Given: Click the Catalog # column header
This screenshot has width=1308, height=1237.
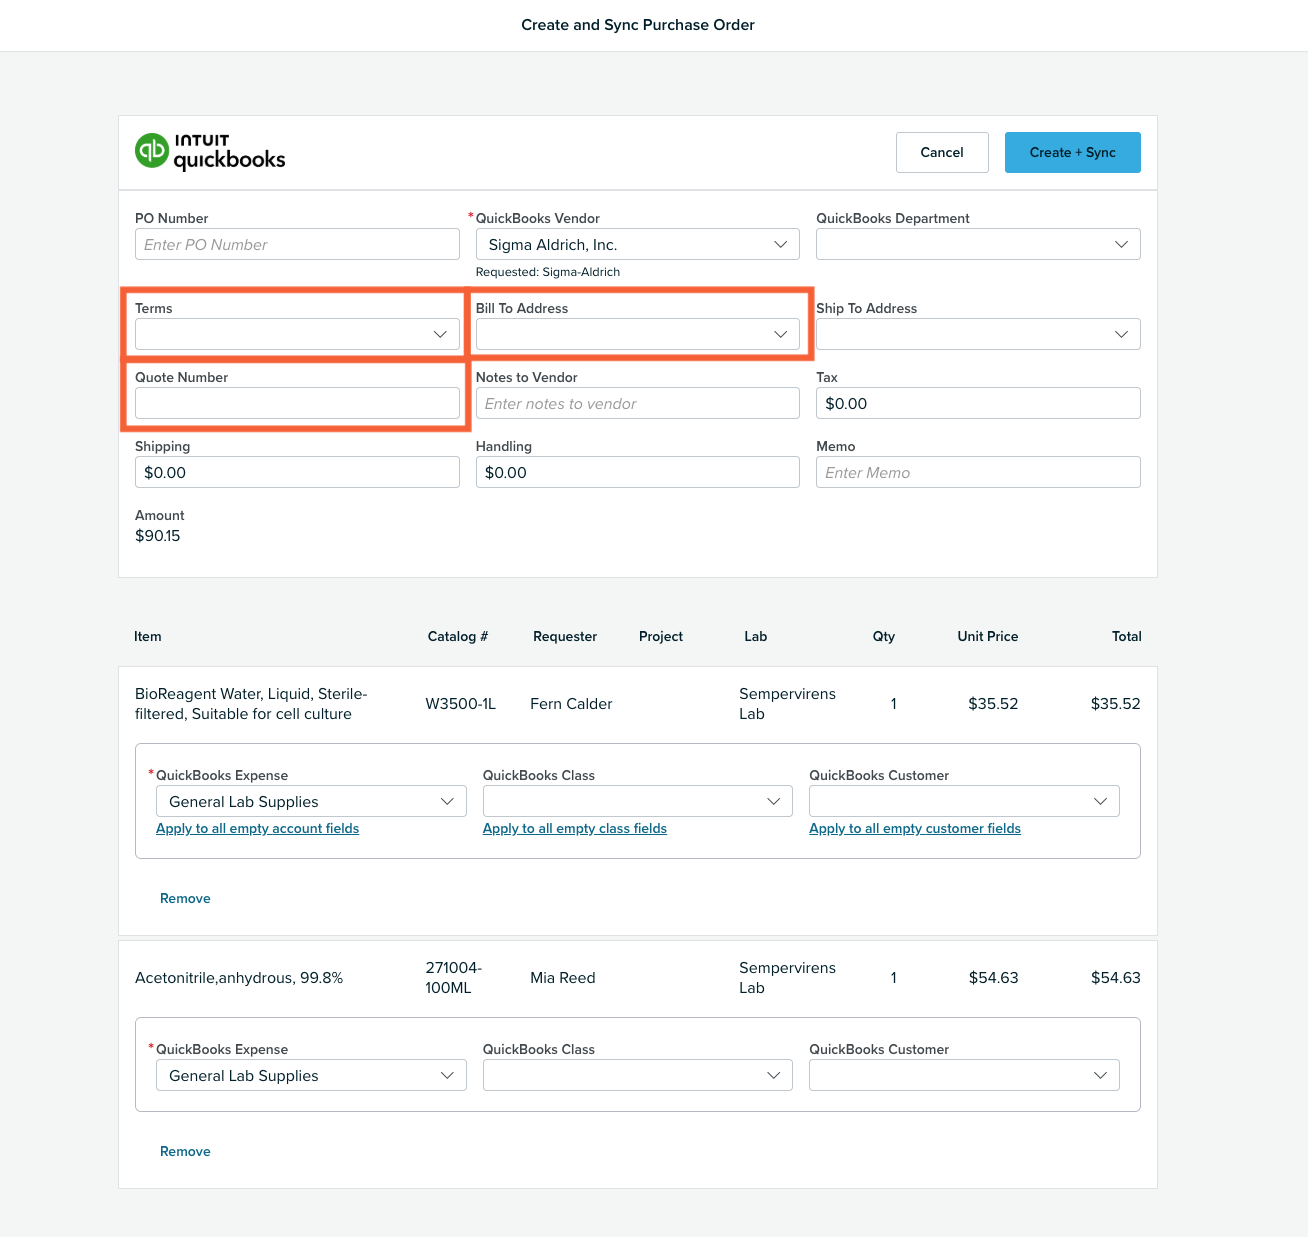Looking at the screenshot, I should [457, 636].
